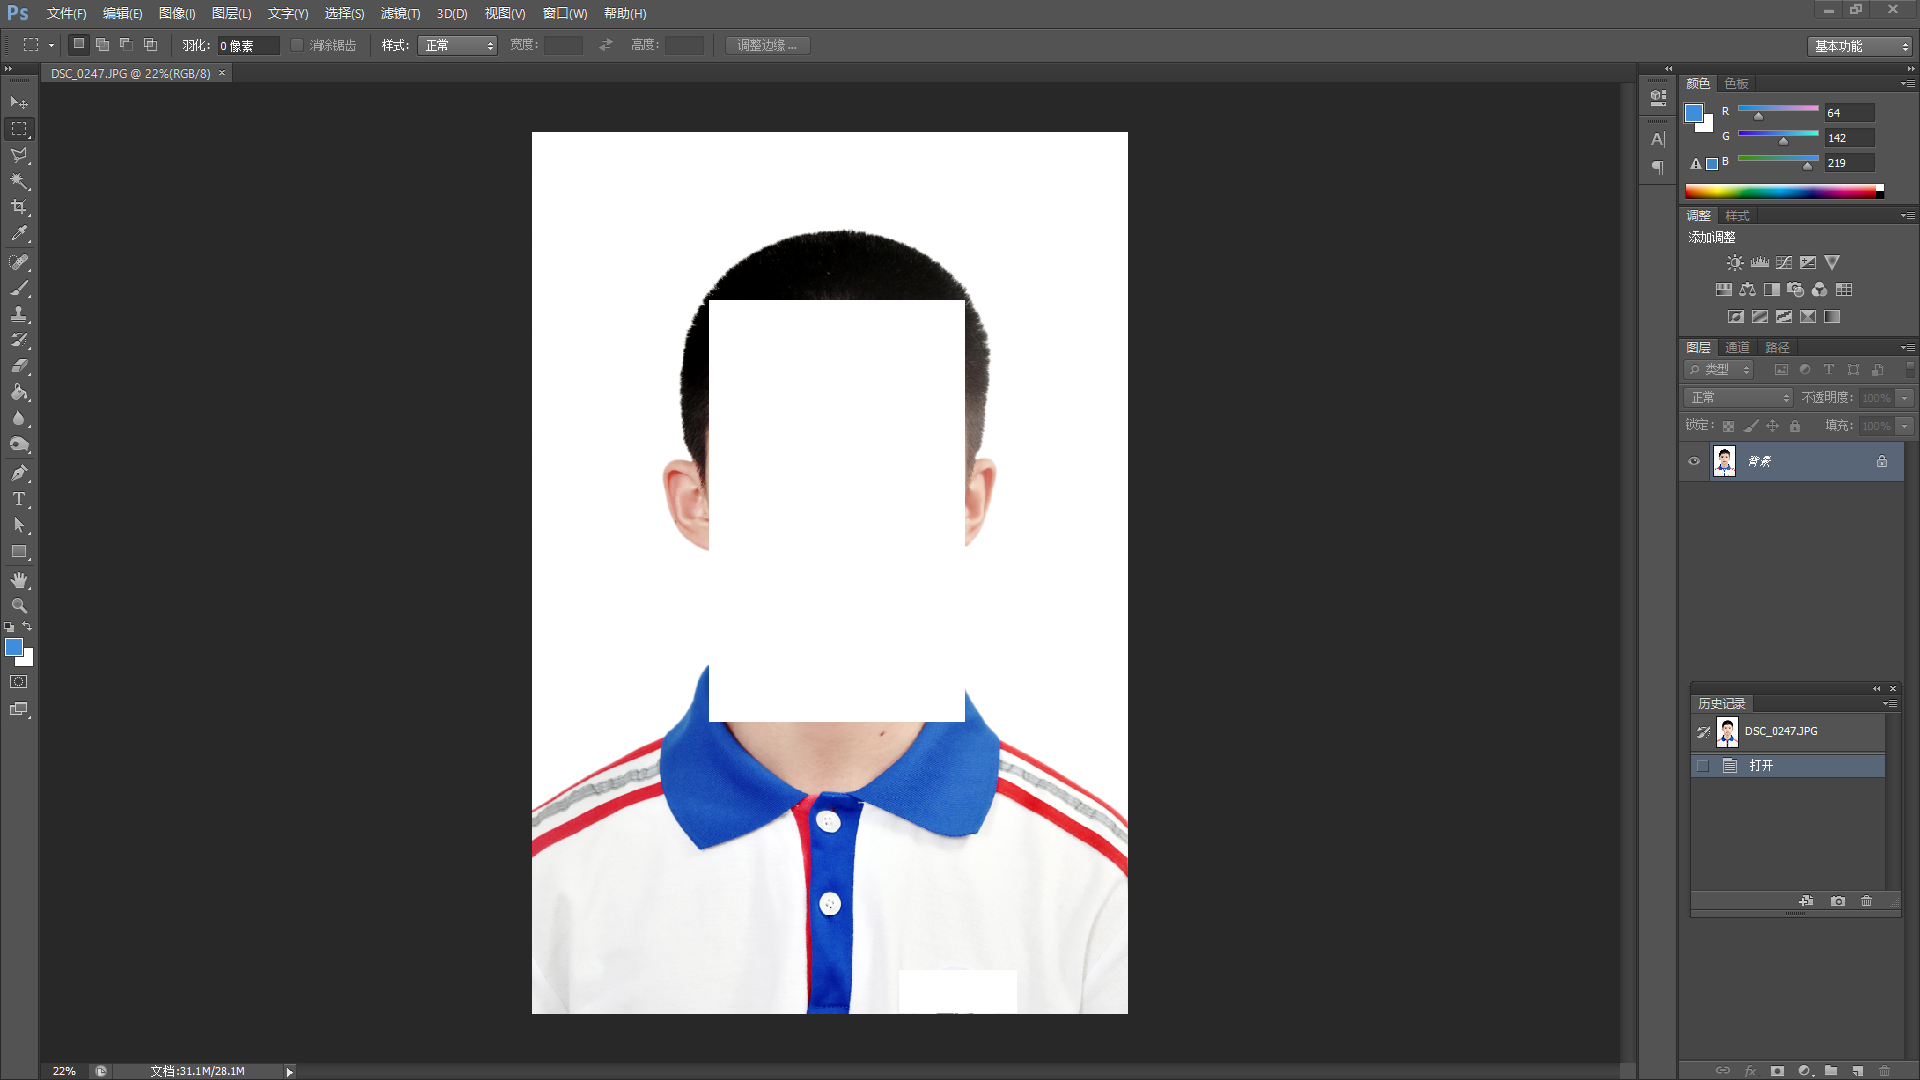Screen dimensions: 1920x1080
Task: Open layer filter 类型 dropdown
Action: click(1719, 370)
